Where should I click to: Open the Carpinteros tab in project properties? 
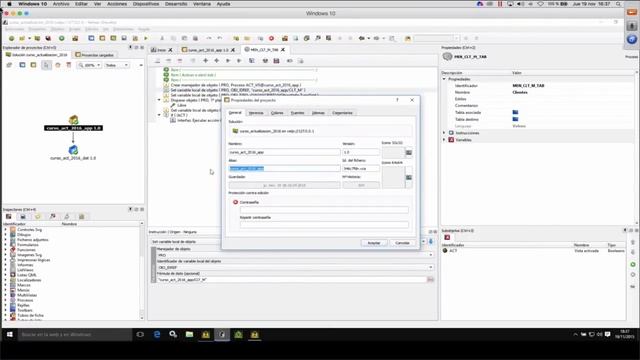(342, 113)
